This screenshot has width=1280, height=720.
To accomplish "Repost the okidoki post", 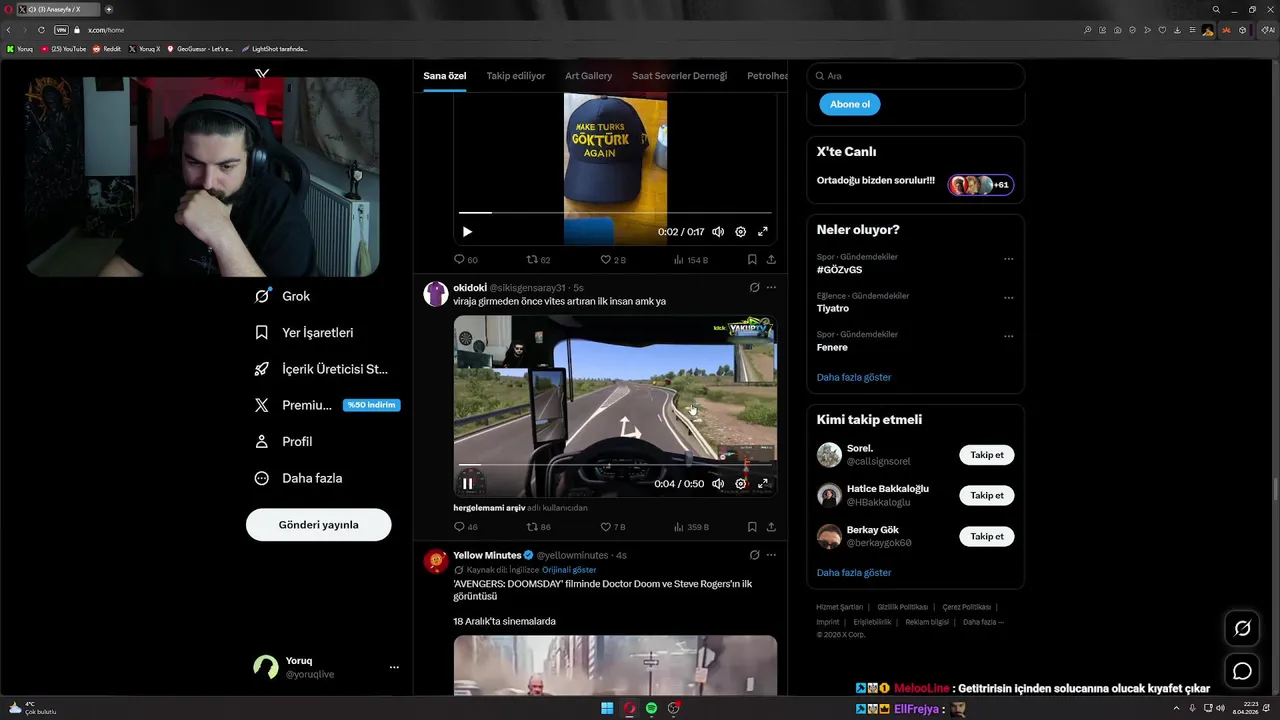I will 539,527.
